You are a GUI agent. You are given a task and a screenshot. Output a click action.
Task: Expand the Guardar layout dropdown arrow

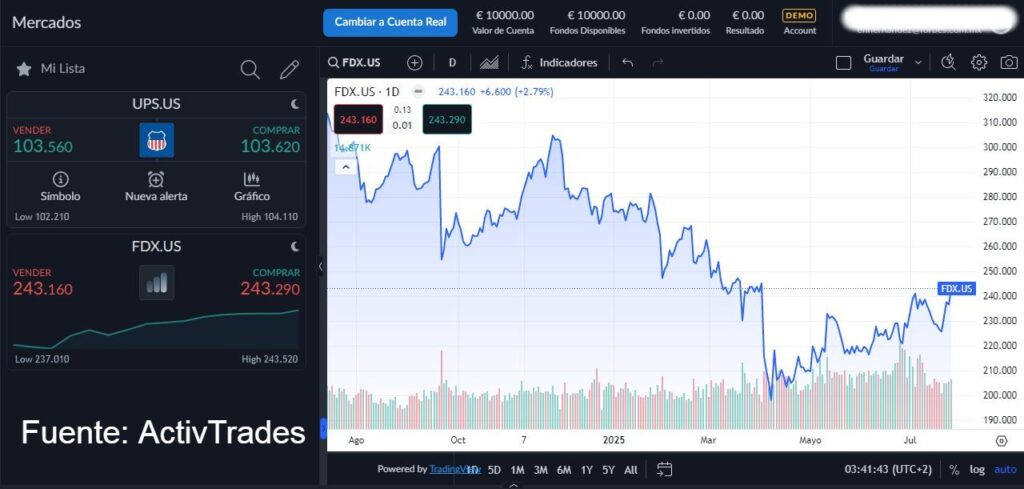918,62
